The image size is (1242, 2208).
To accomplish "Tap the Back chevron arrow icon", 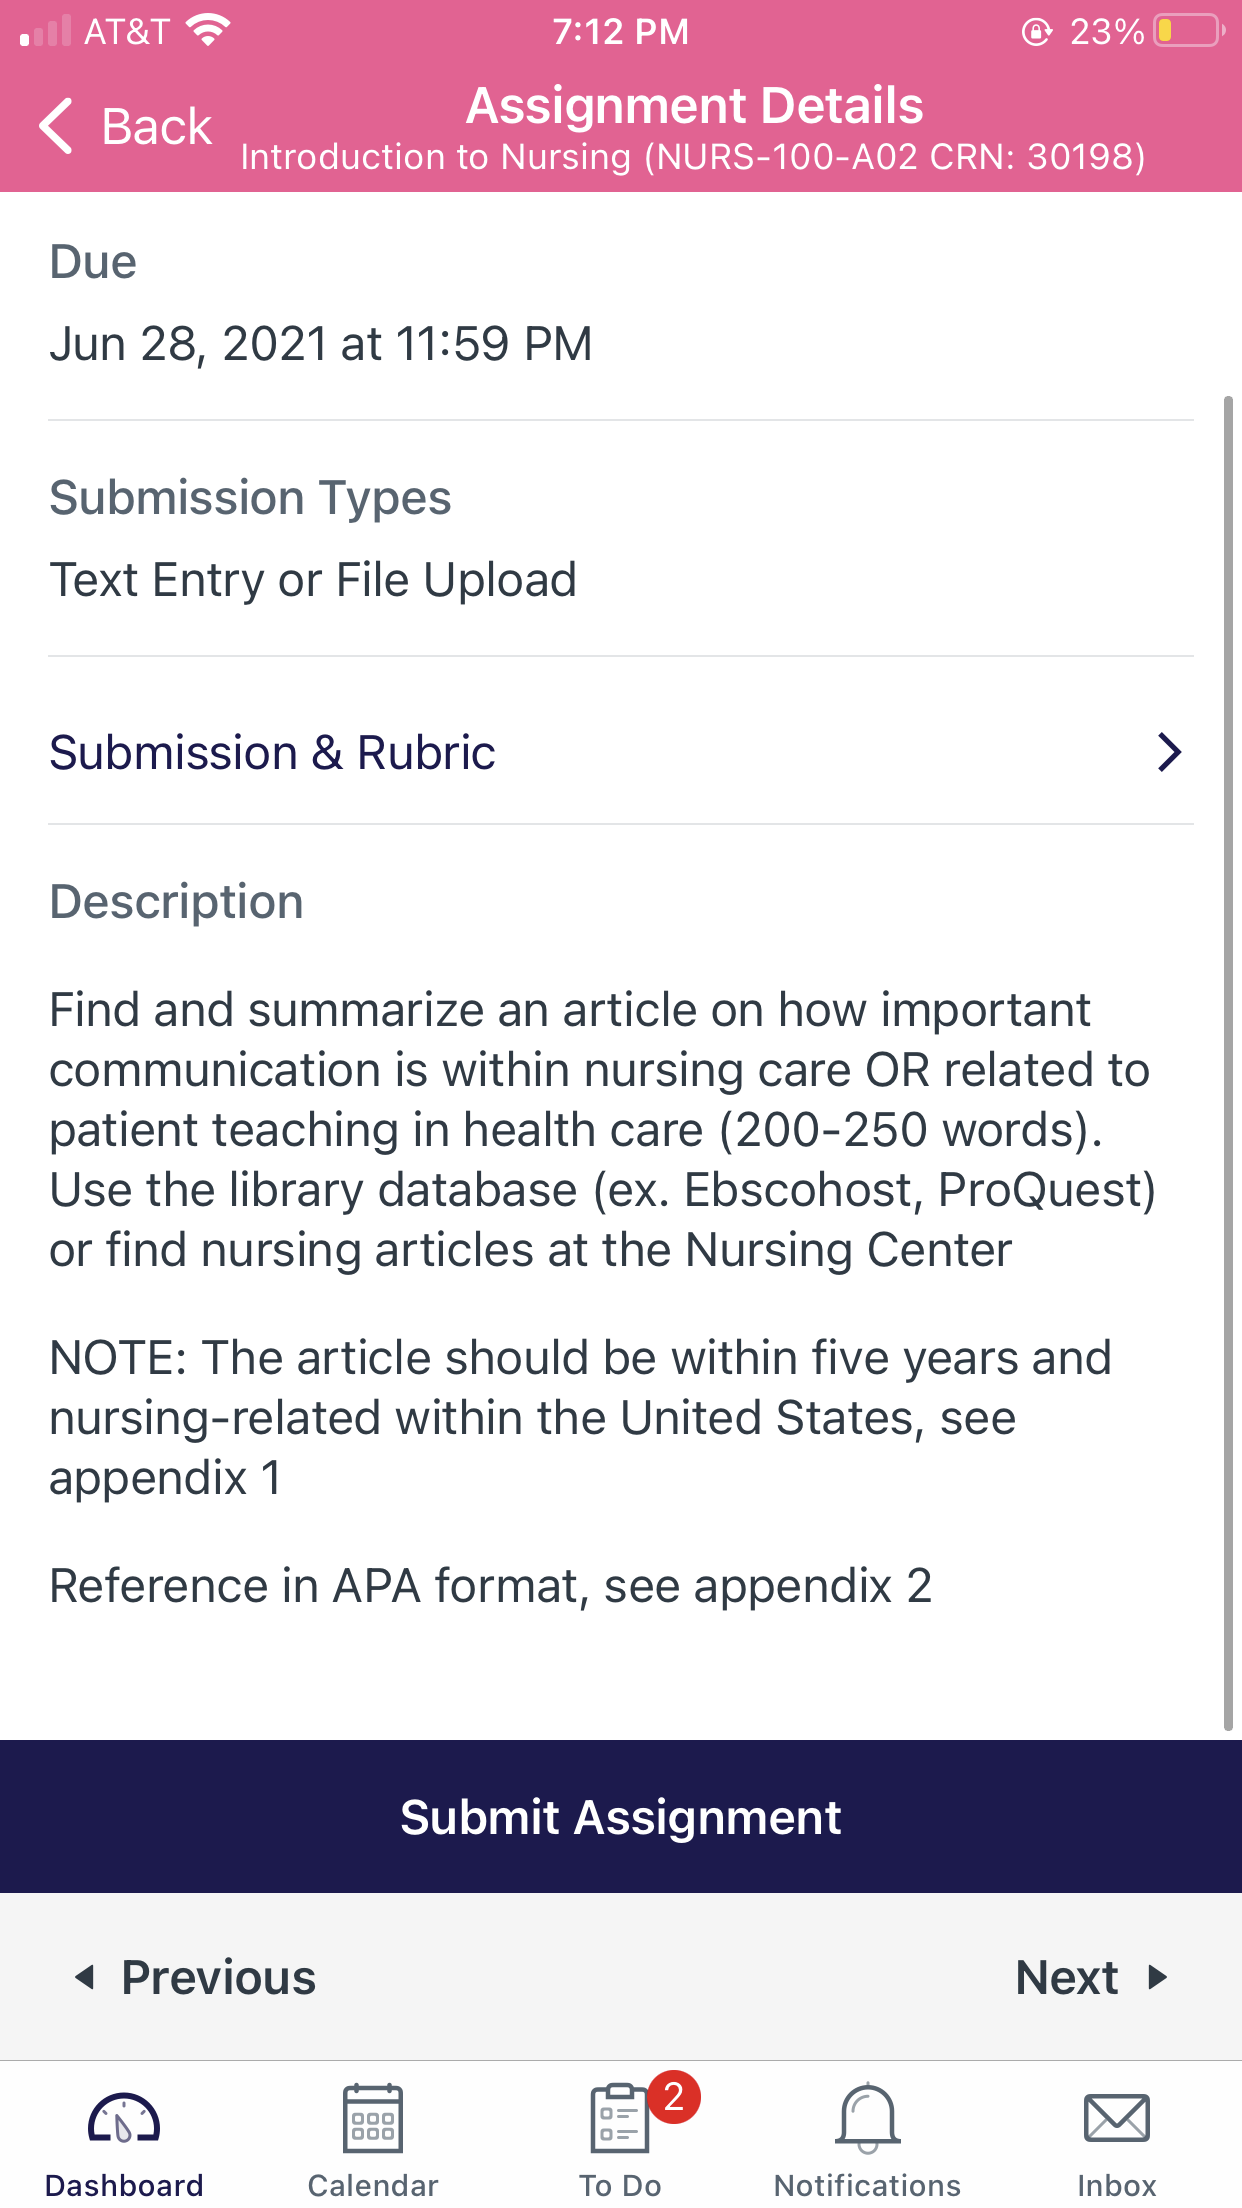I will [56, 126].
